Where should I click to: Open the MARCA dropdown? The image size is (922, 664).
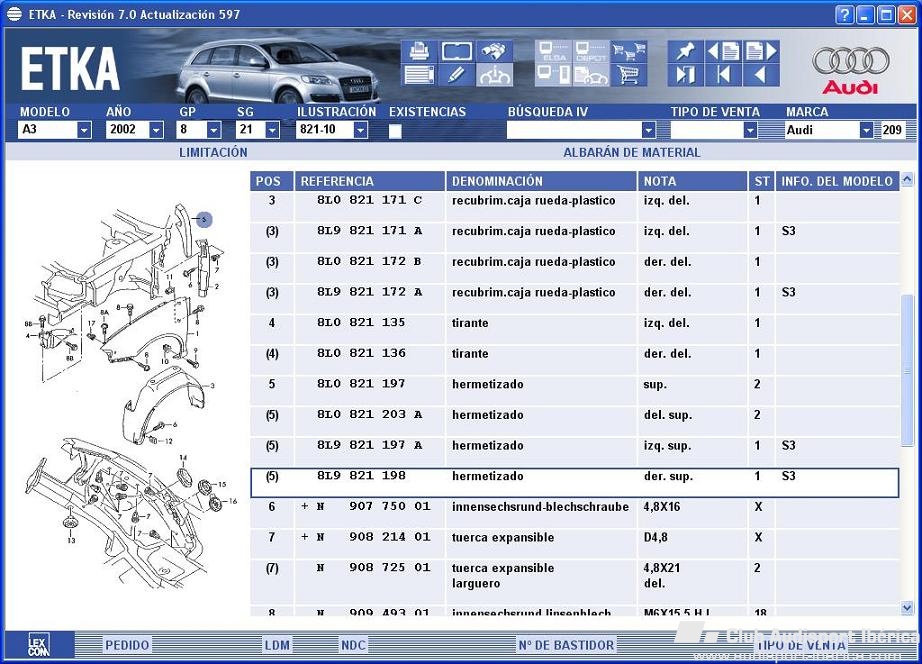pos(866,130)
